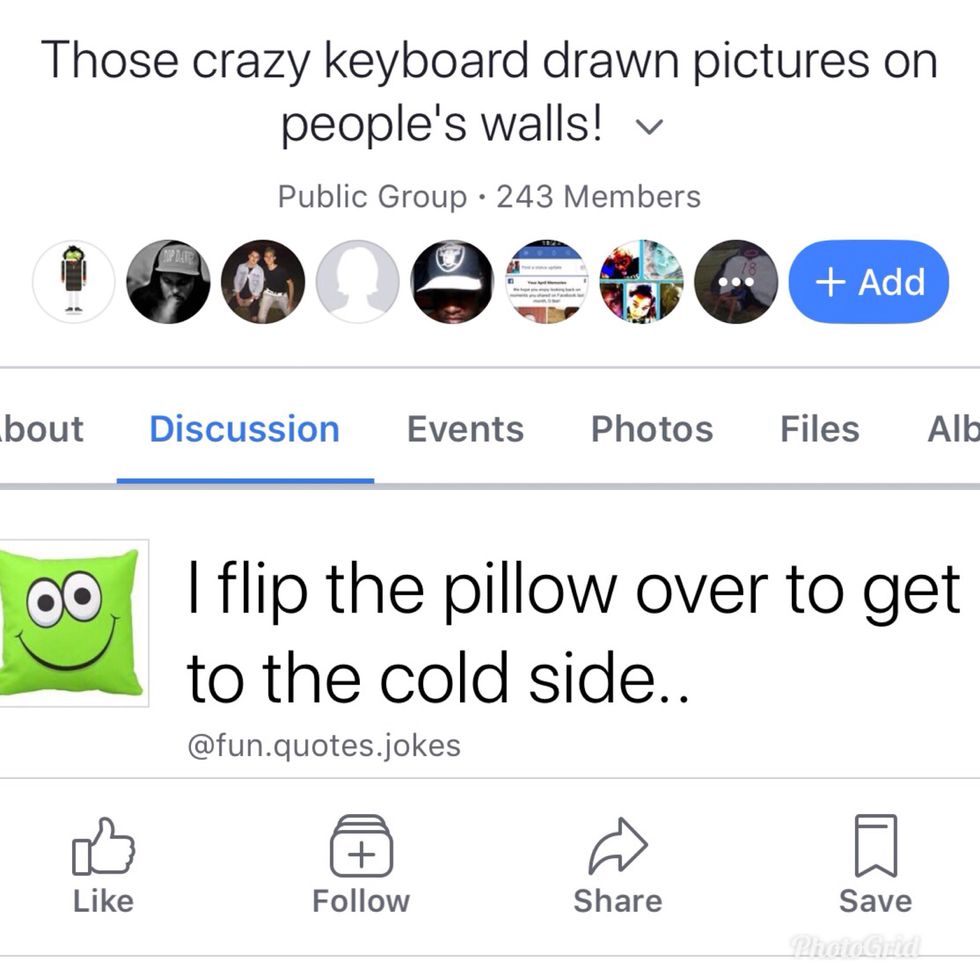Open the blank silhouette member avatar
The image size is (980, 980).
(358, 282)
